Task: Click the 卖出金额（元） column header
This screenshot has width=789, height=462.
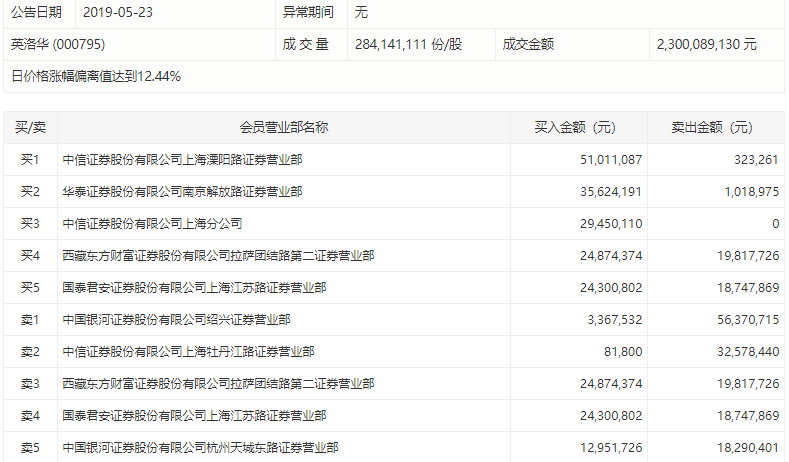Action: tap(712, 127)
